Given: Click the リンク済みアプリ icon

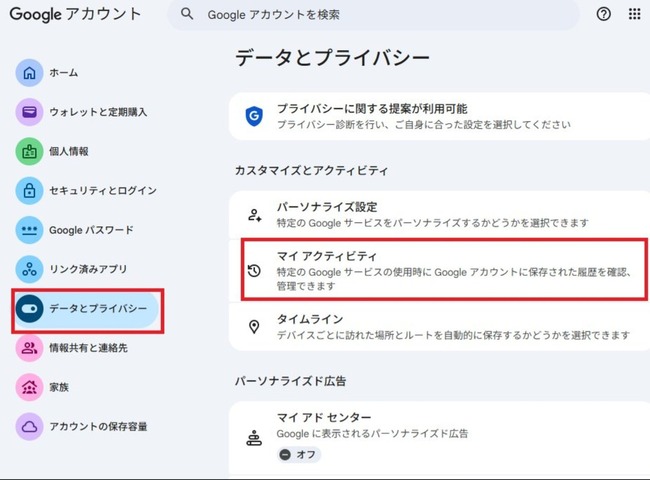Looking at the screenshot, I should click(x=29, y=269).
